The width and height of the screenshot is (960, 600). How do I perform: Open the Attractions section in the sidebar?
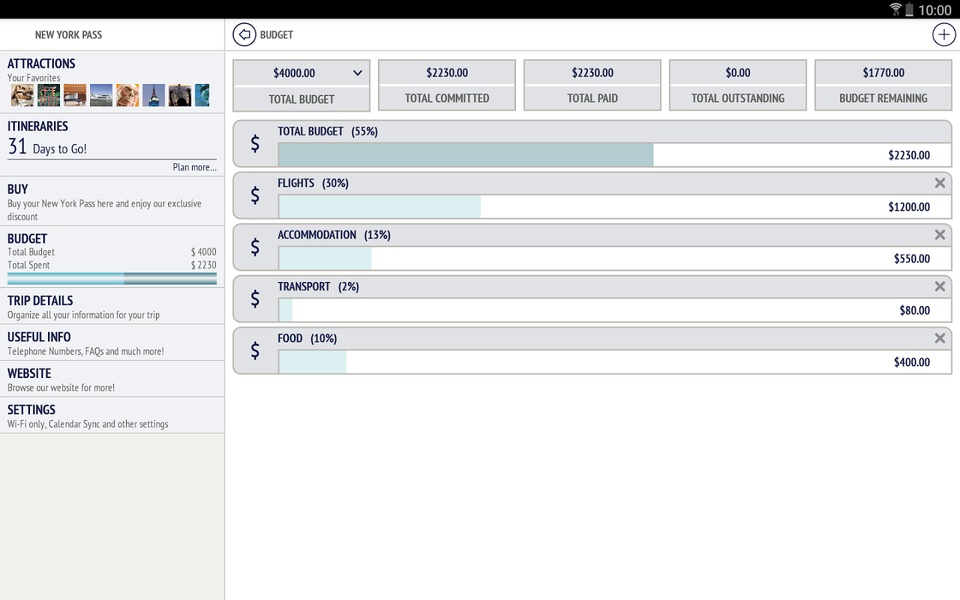tap(112, 82)
